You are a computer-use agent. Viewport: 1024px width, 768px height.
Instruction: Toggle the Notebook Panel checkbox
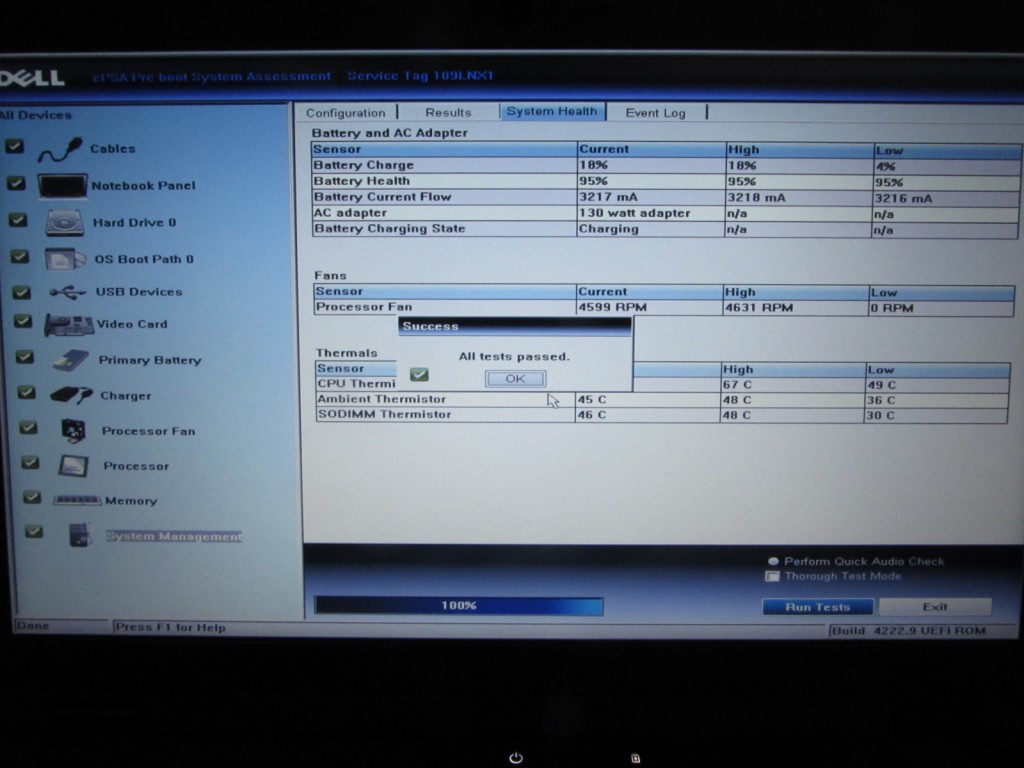(16, 184)
